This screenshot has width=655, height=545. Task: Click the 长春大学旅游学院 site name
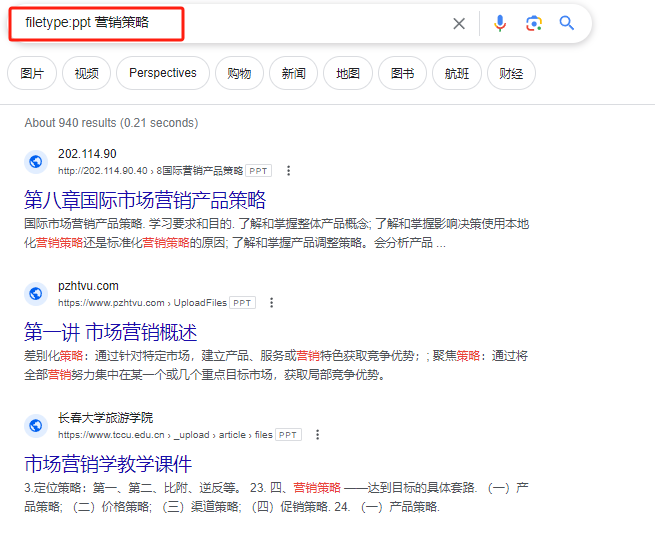tap(106, 418)
